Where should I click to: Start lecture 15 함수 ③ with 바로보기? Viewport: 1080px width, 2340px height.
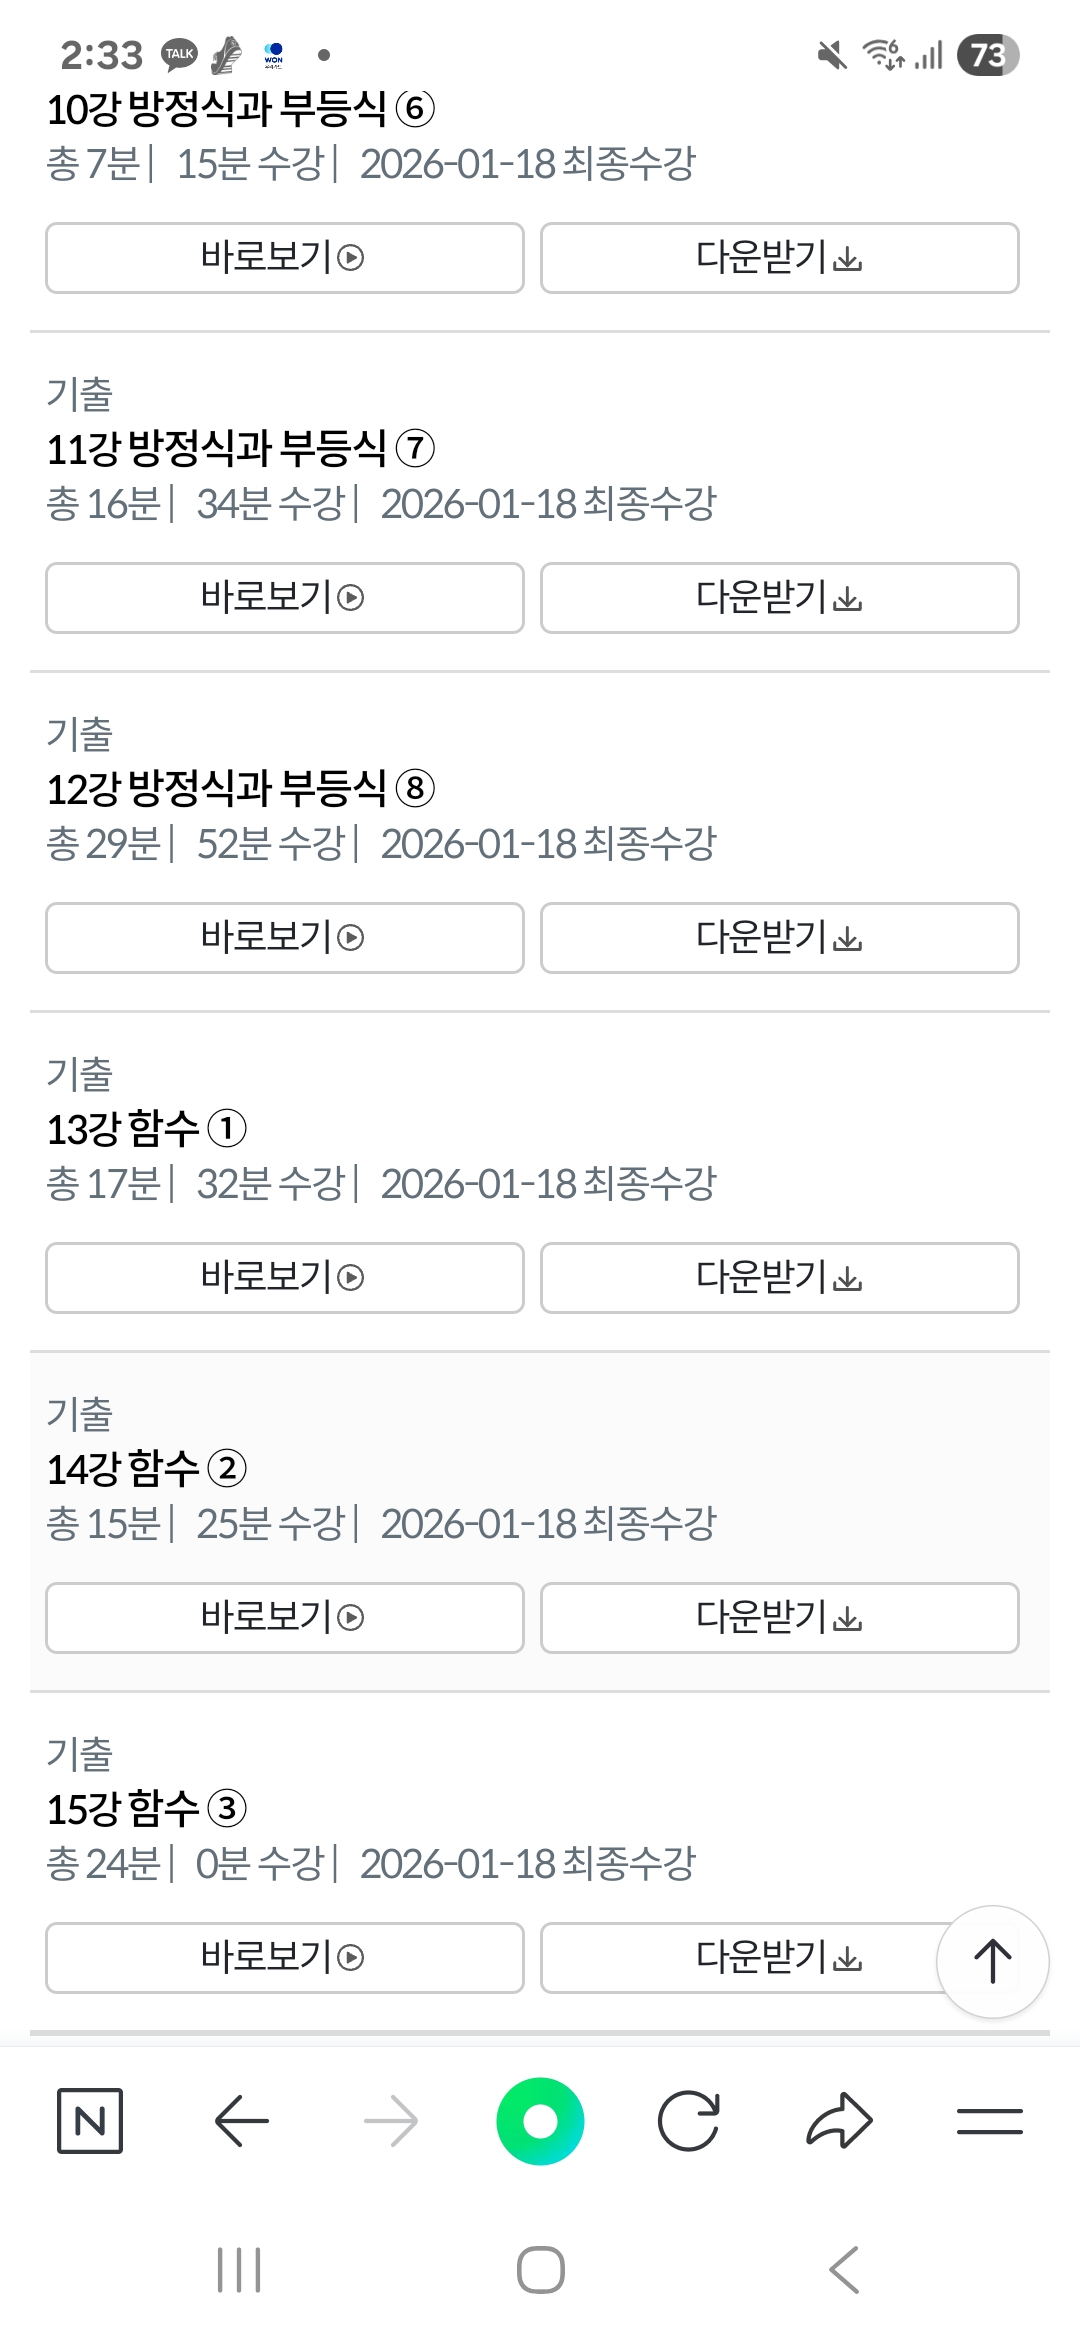(x=285, y=1958)
